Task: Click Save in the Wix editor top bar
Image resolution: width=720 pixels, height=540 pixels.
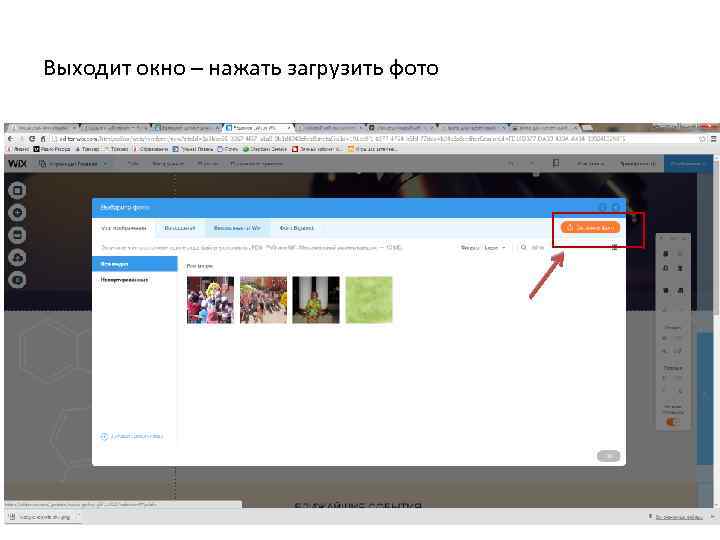Action: (591, 163)
